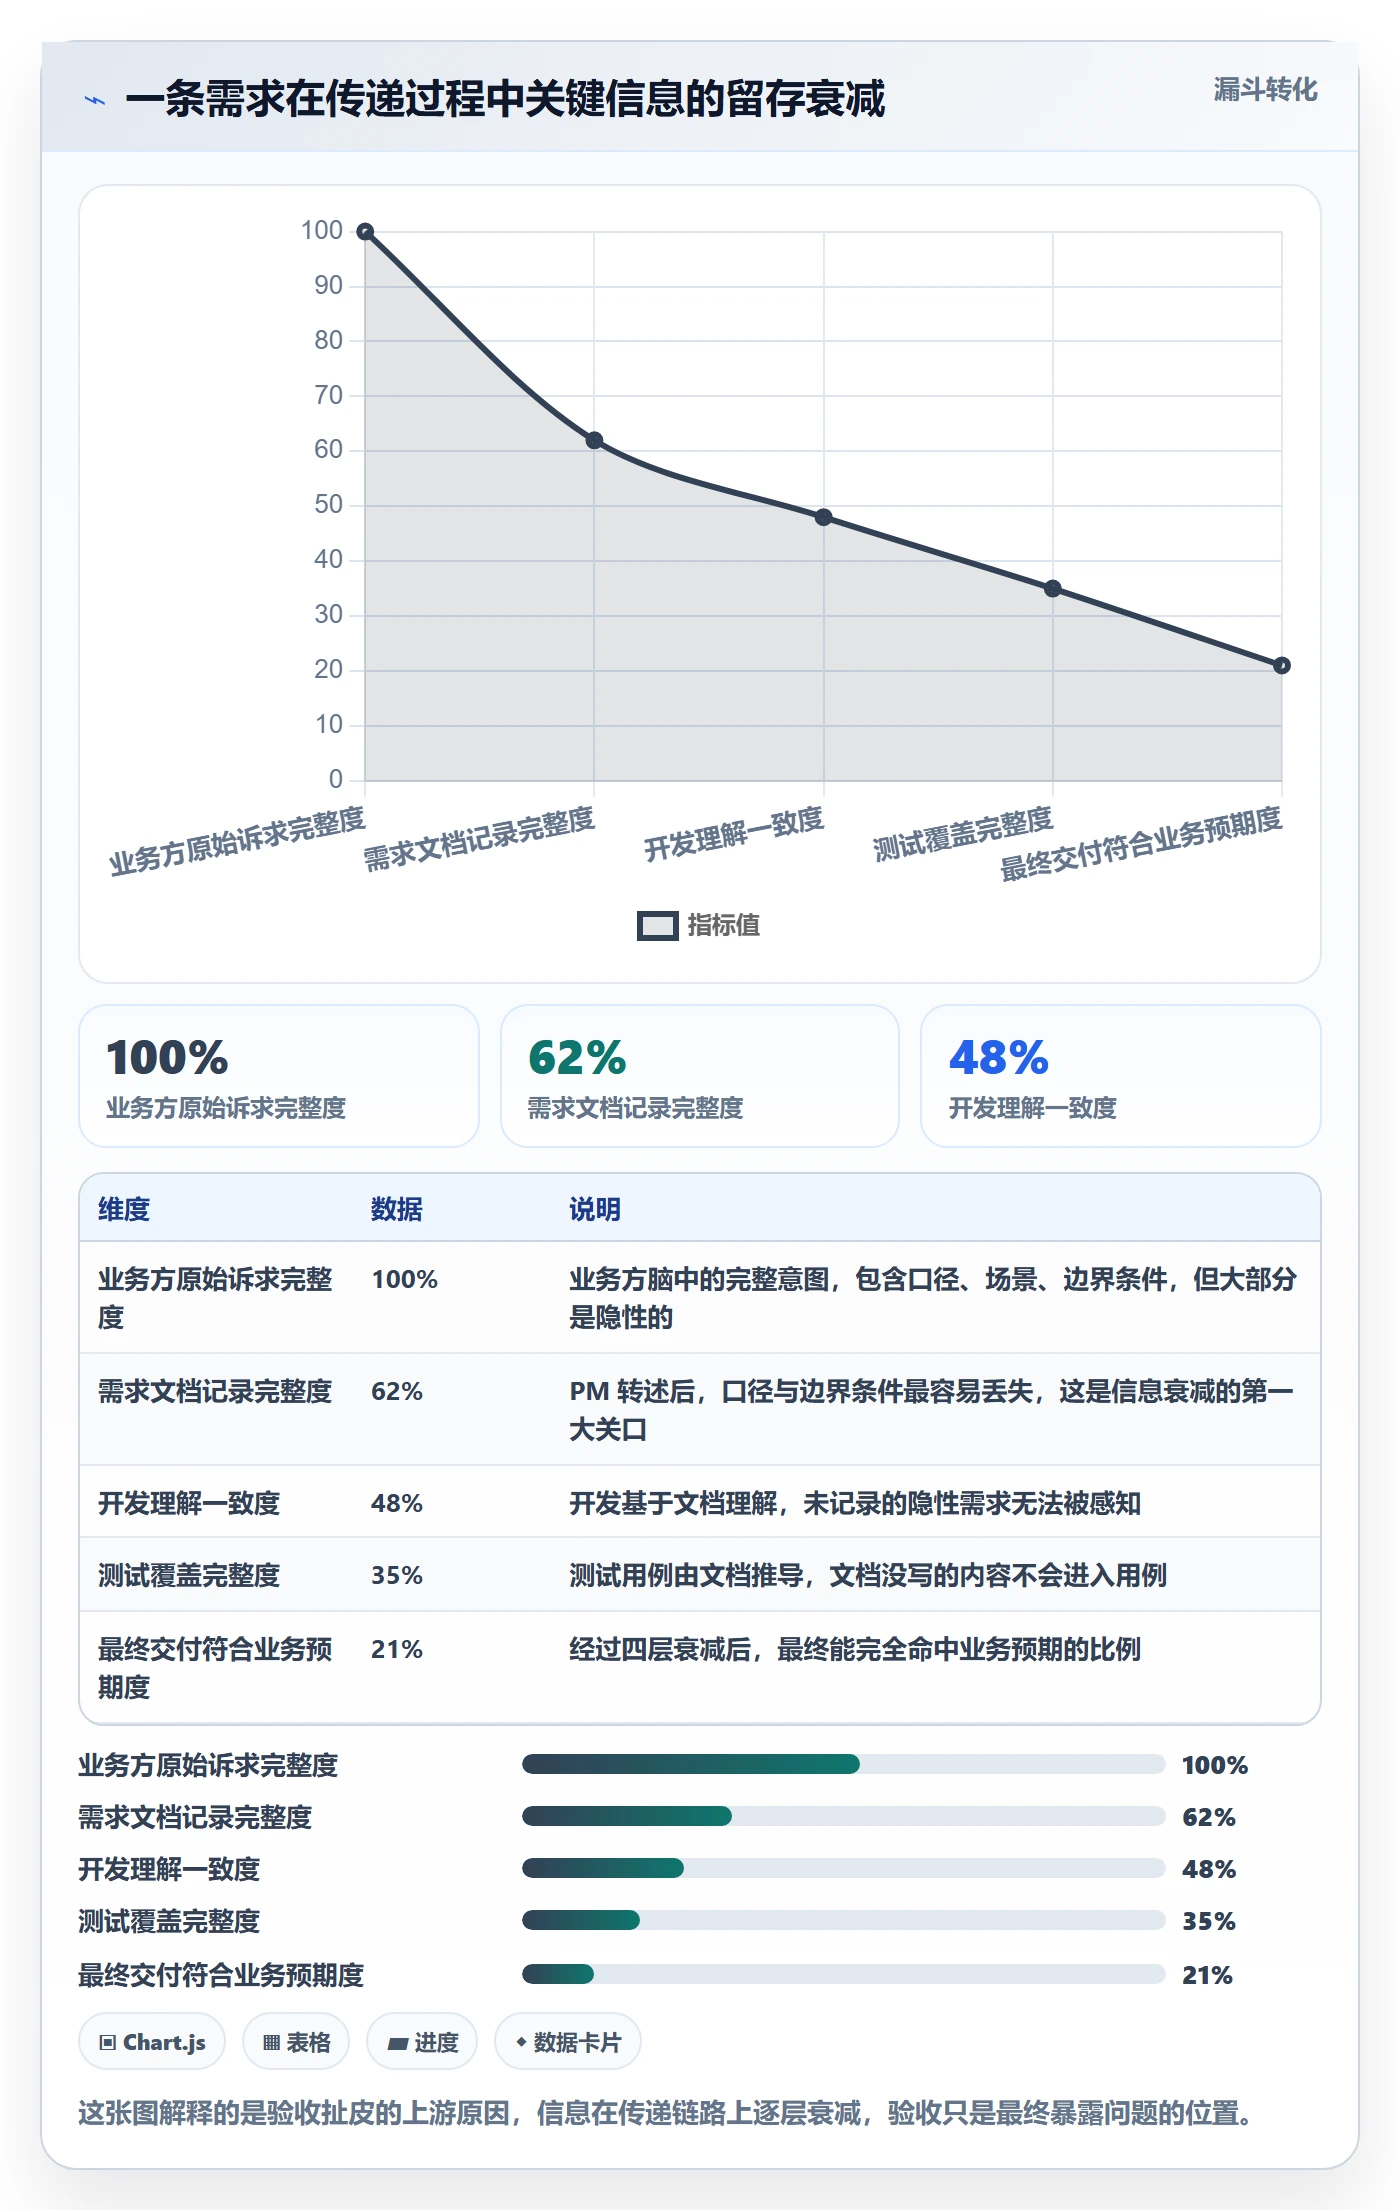This screenshot has height=2210, width=1400.
Task: Click the y-axis label 50
Action: pos(329,505)
